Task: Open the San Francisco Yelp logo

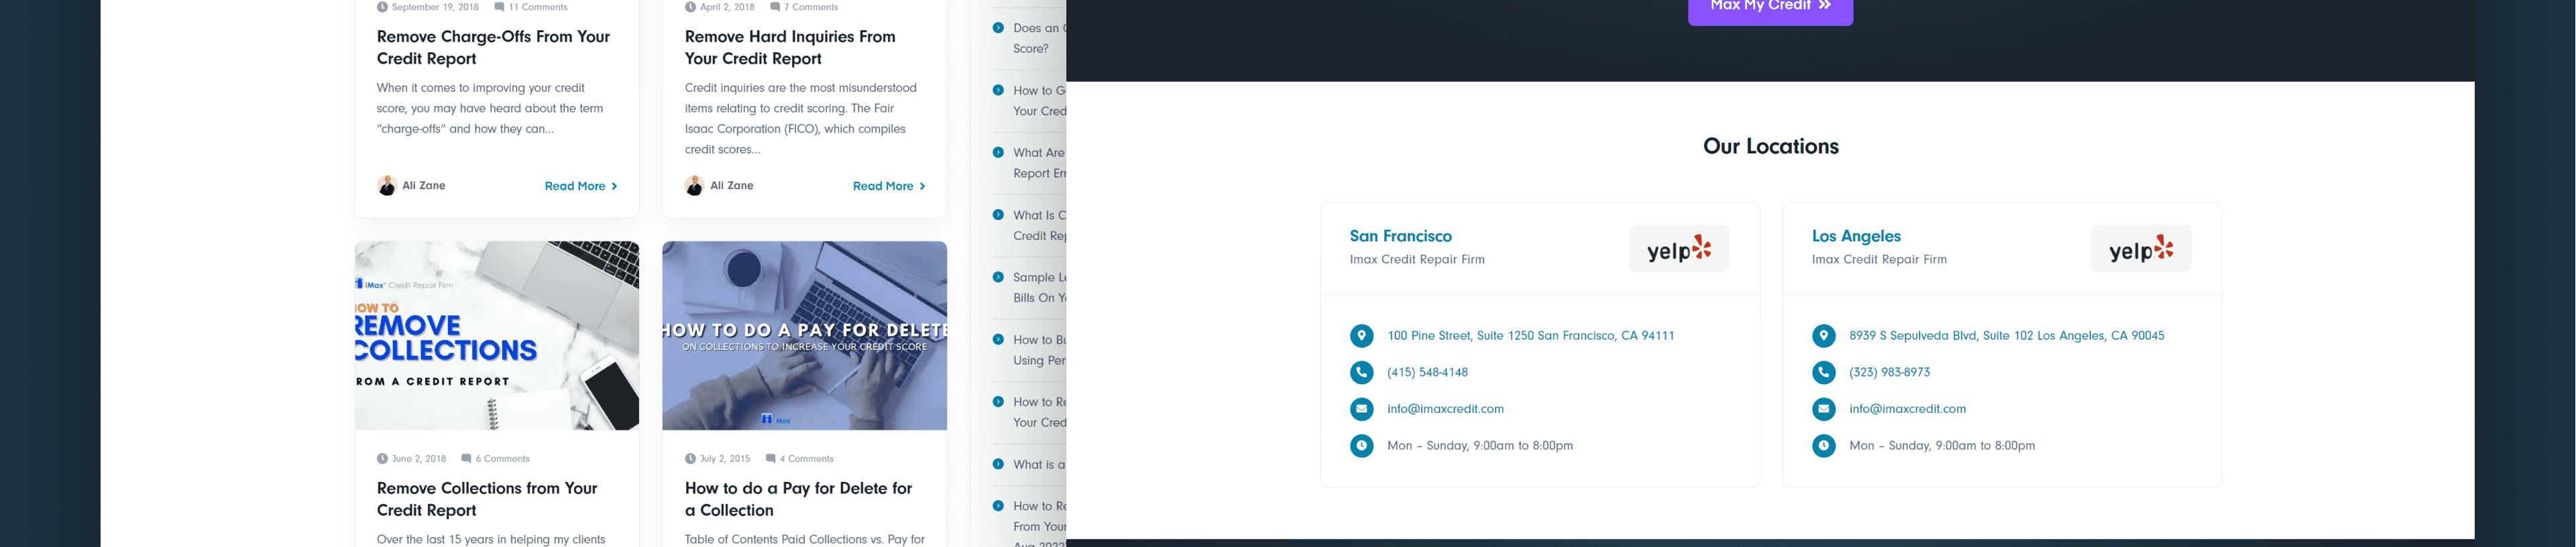Action: (1679, 249)
